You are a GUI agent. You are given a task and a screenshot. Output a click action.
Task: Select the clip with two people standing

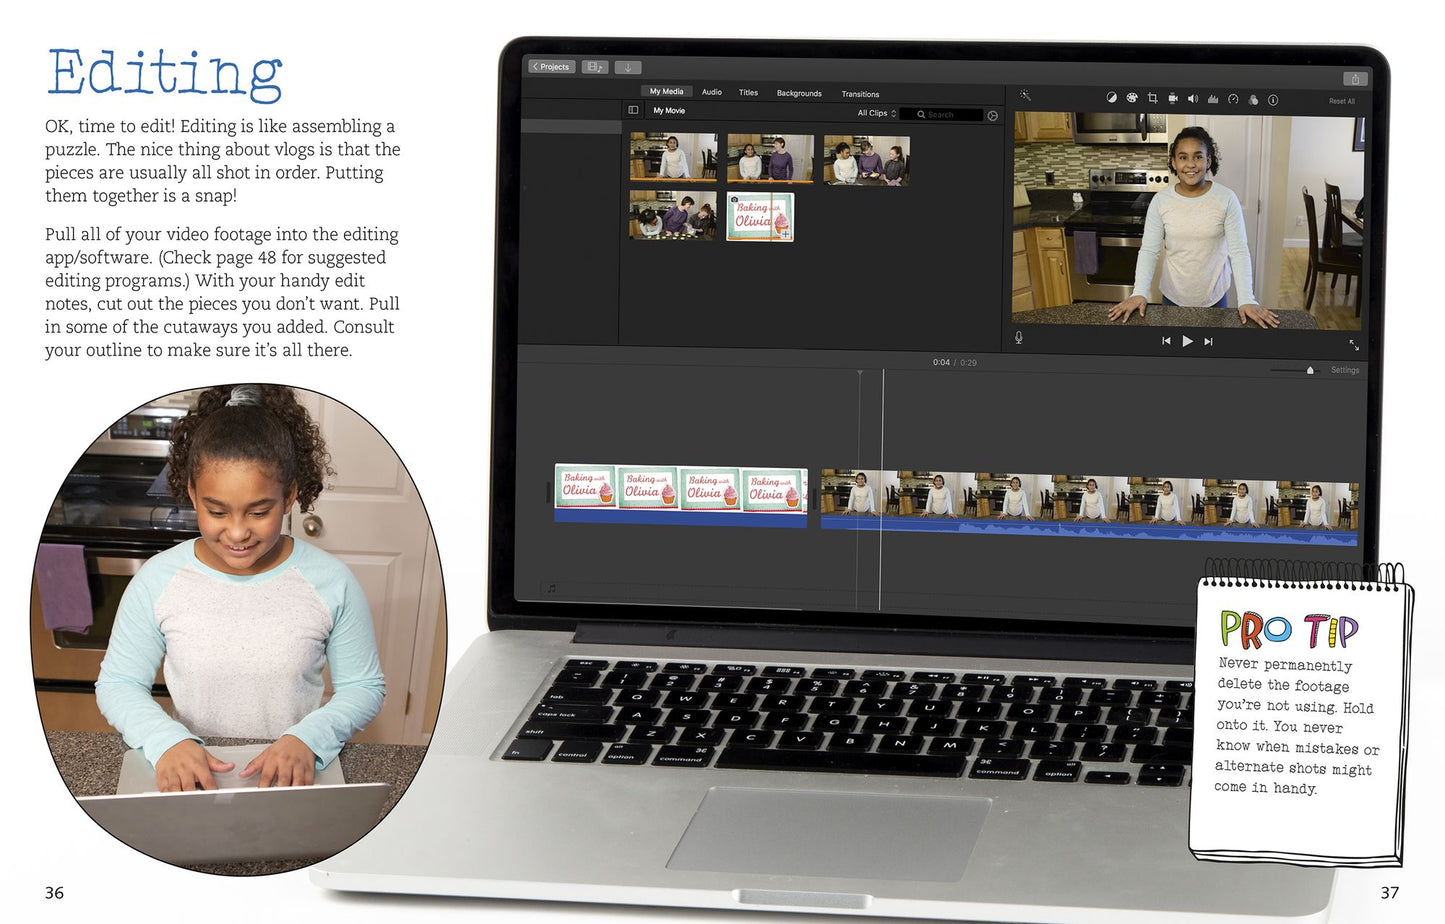(x=770, y=158)
